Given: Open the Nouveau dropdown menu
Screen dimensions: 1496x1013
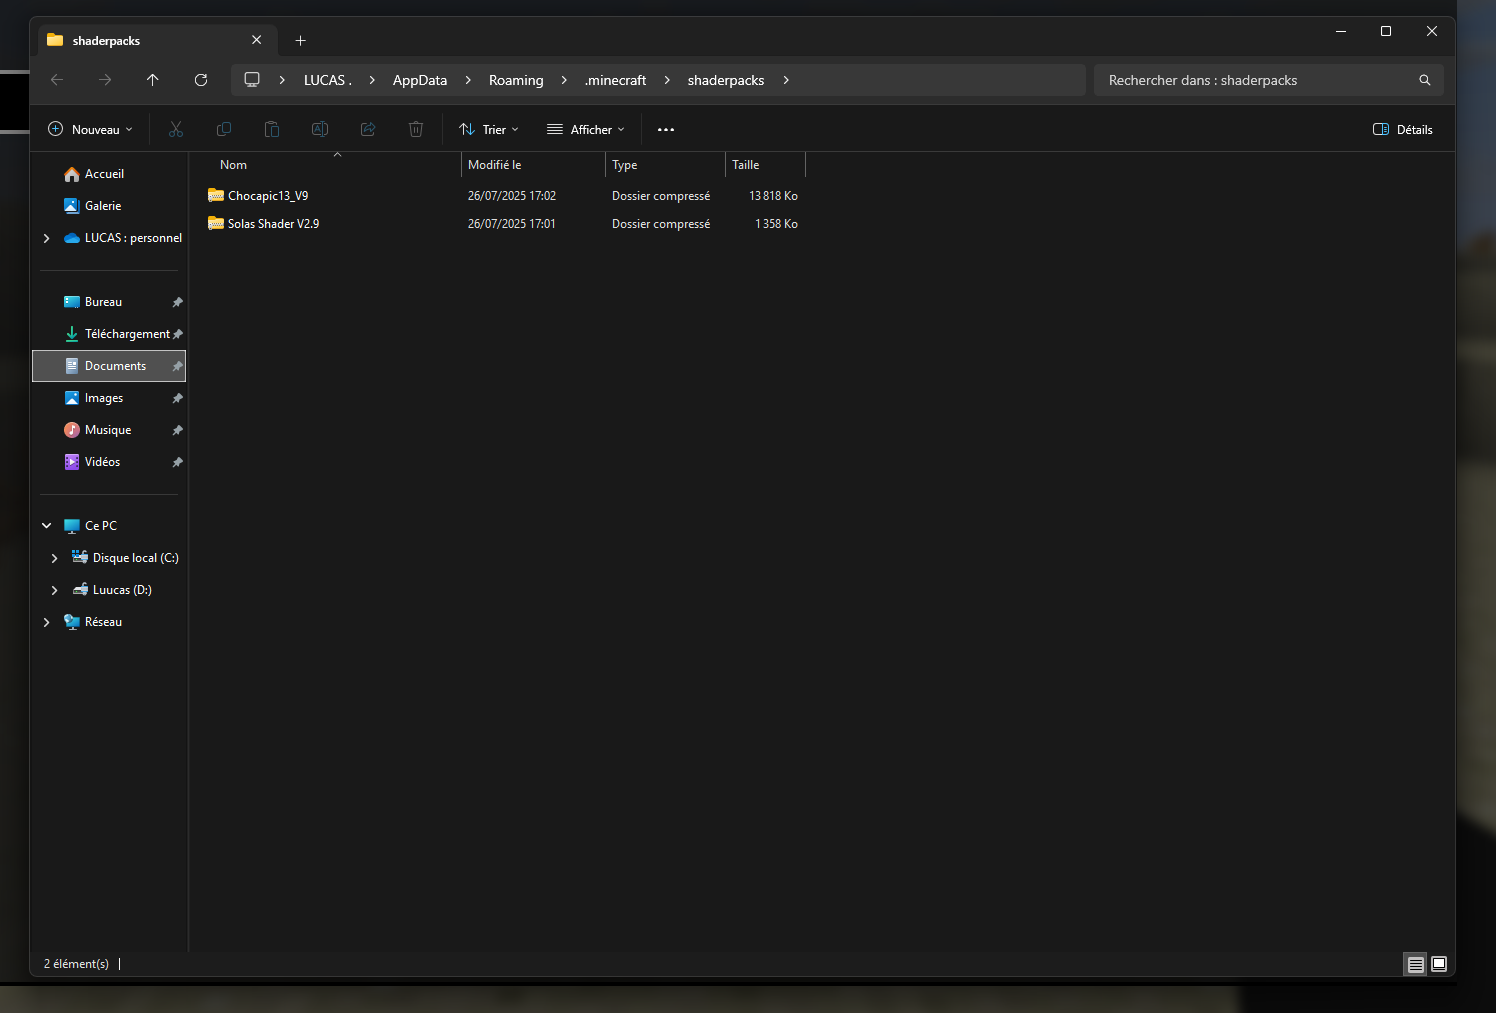Looking at the screenshot, I should click(90, 129).
